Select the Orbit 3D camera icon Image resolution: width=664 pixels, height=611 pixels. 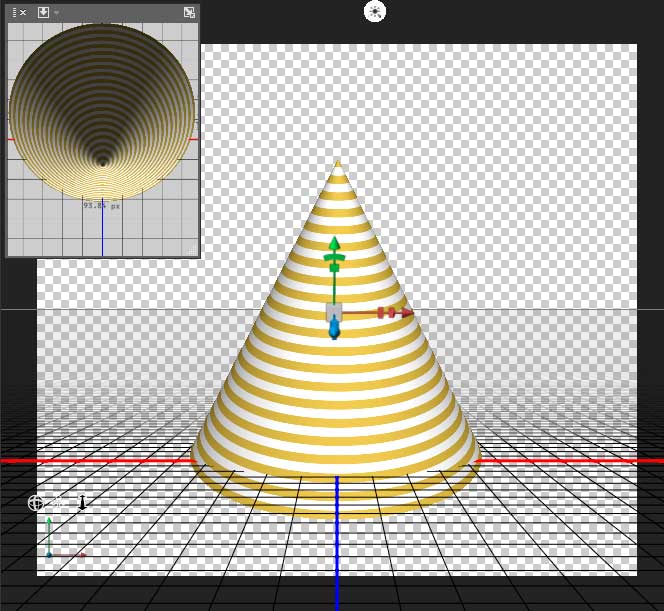36,503
